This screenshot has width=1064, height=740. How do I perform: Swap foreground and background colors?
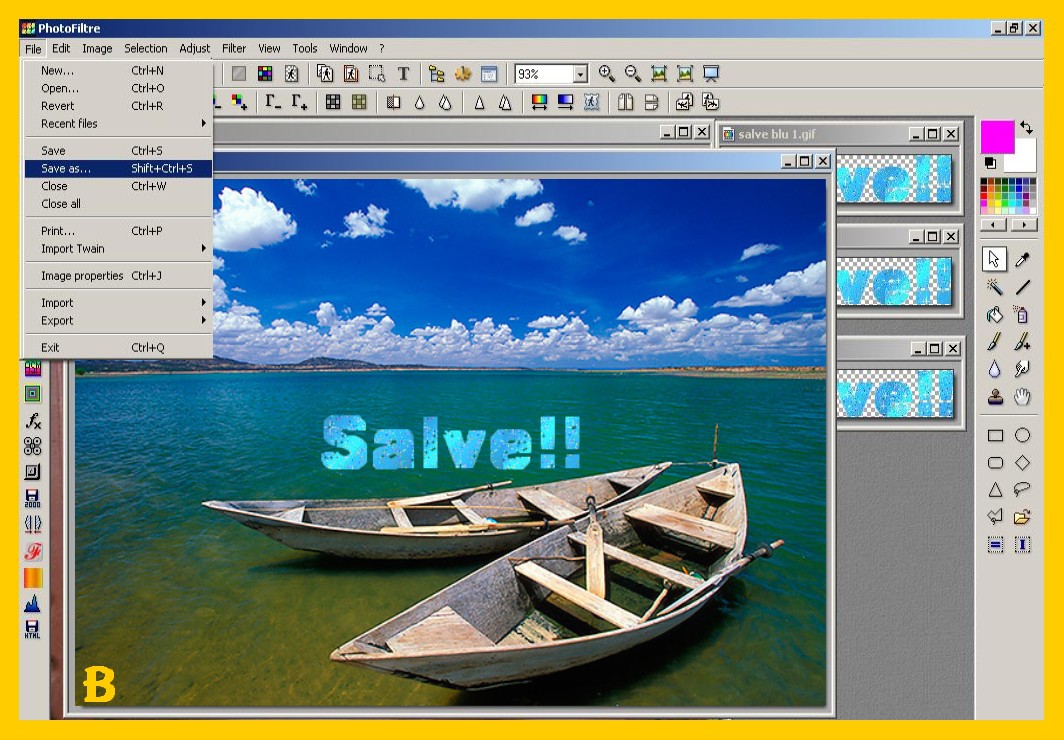(x=1026, y=129)
